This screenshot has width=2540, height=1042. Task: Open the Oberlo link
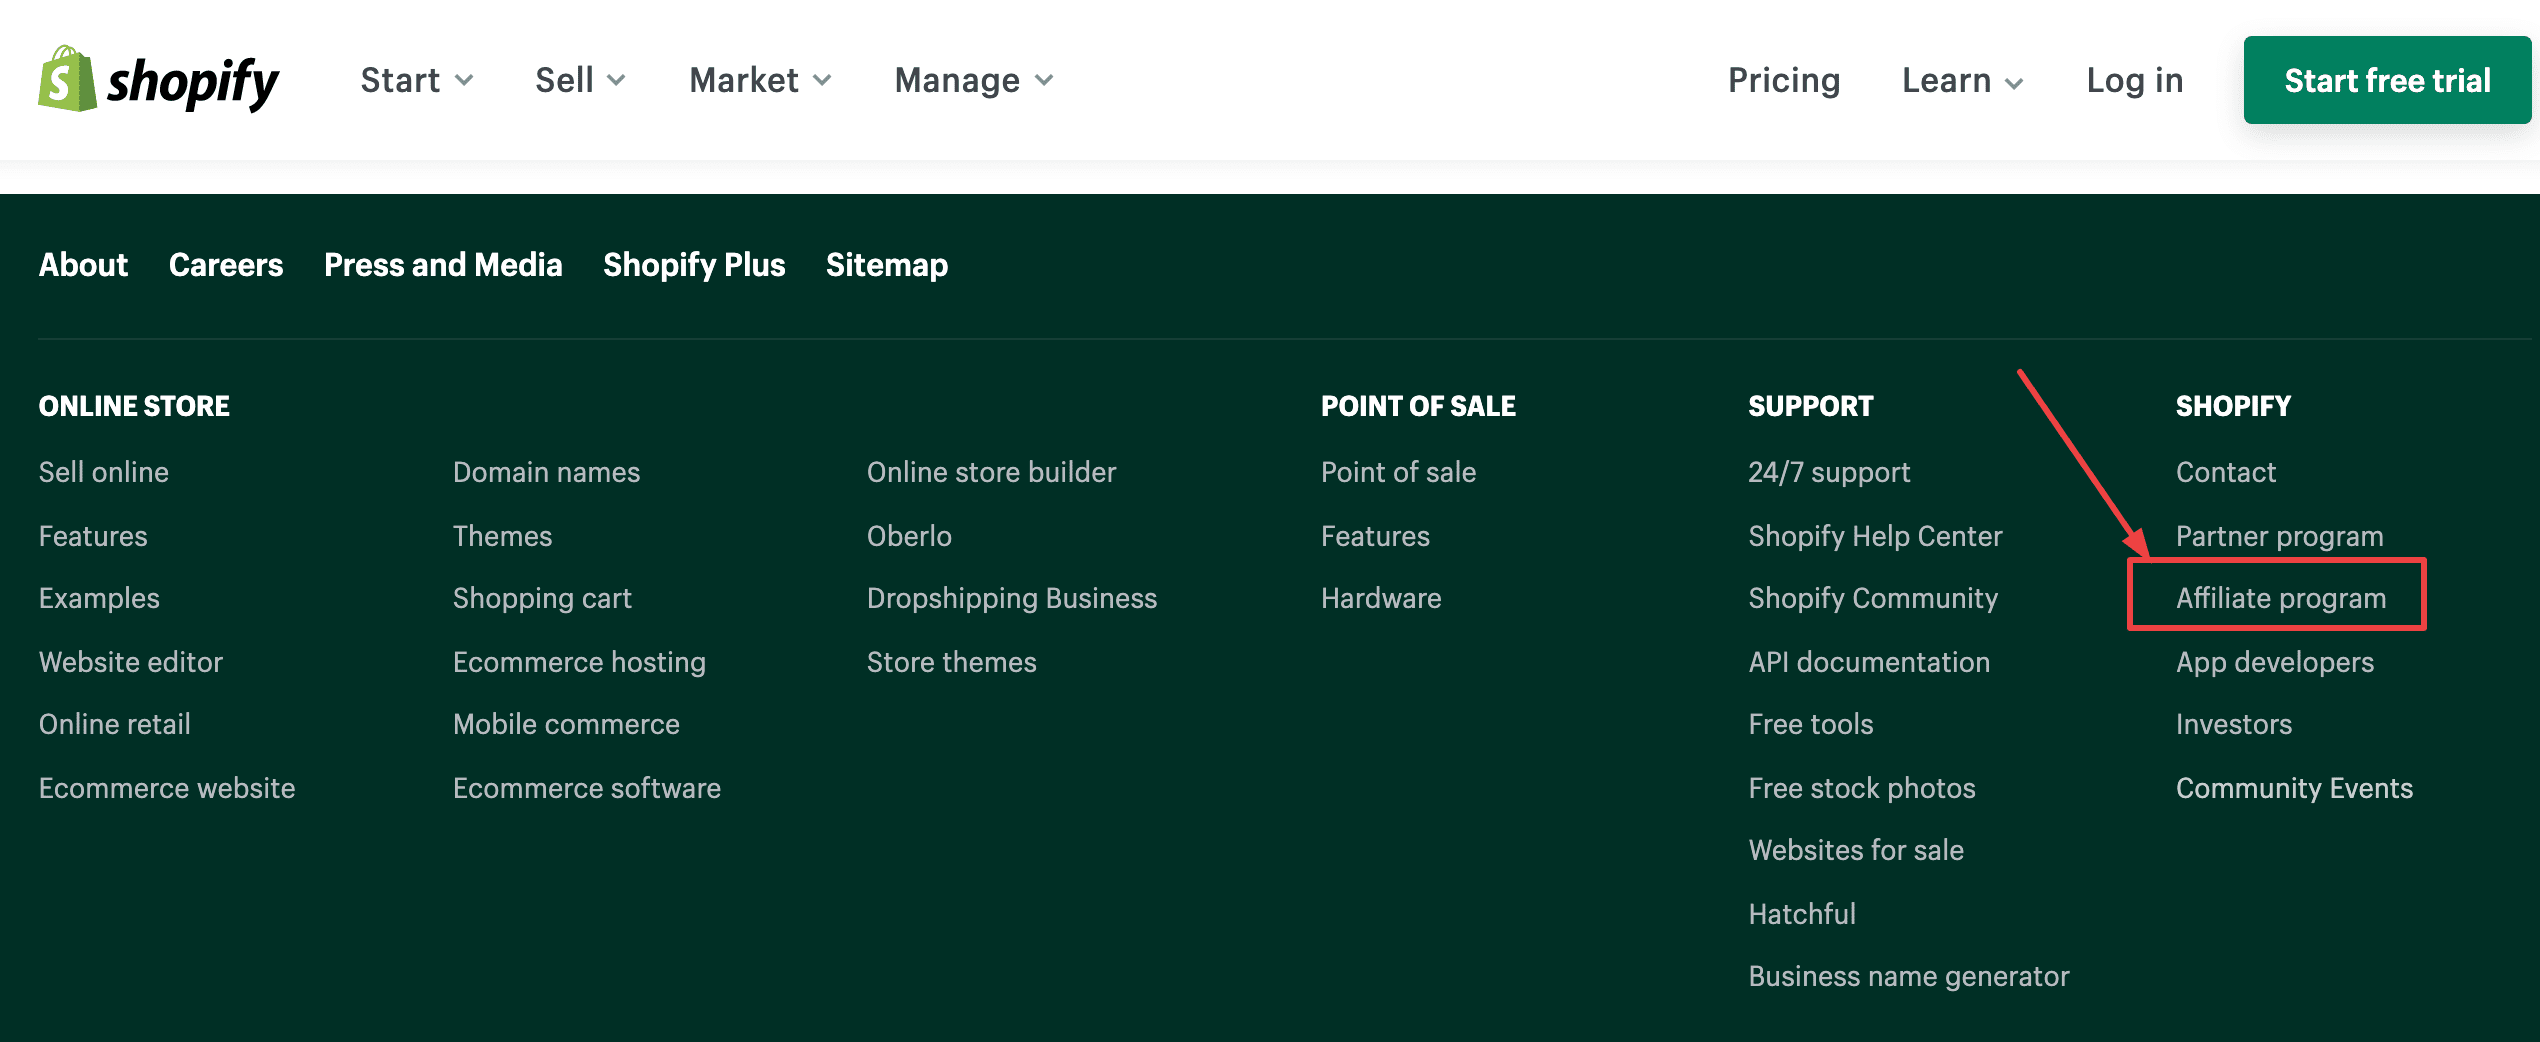coord(909,536)
